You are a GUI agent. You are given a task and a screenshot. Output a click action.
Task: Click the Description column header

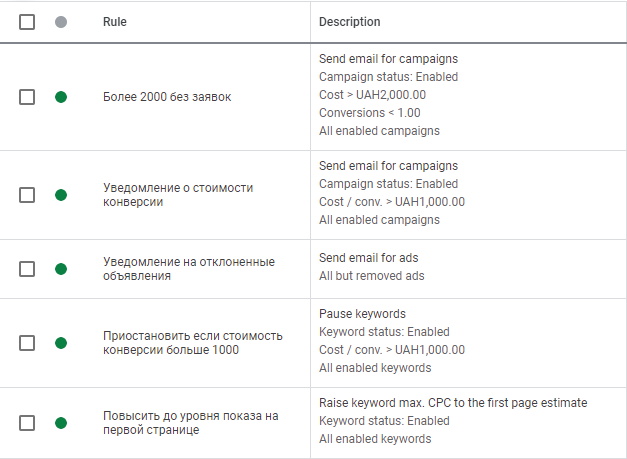tap(349, 22)
